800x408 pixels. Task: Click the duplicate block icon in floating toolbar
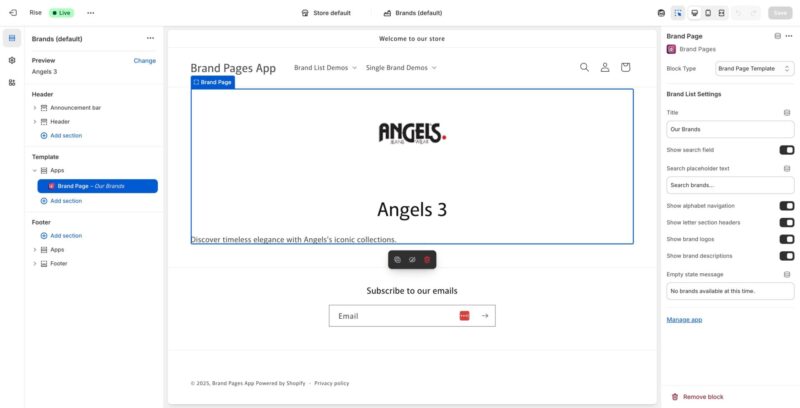point(397,260)
